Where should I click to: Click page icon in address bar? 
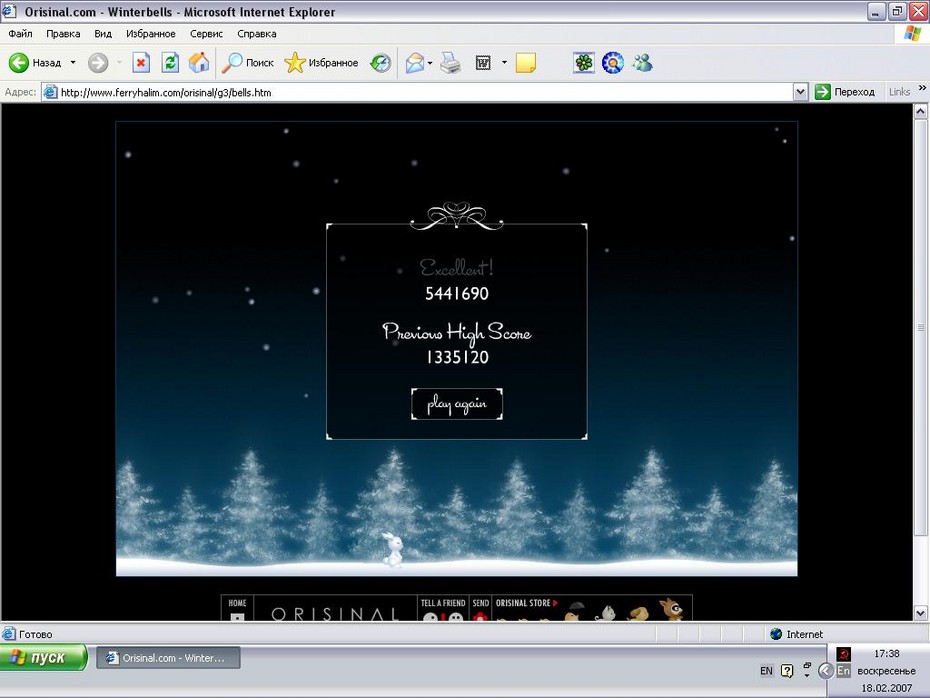coord(51,92)
